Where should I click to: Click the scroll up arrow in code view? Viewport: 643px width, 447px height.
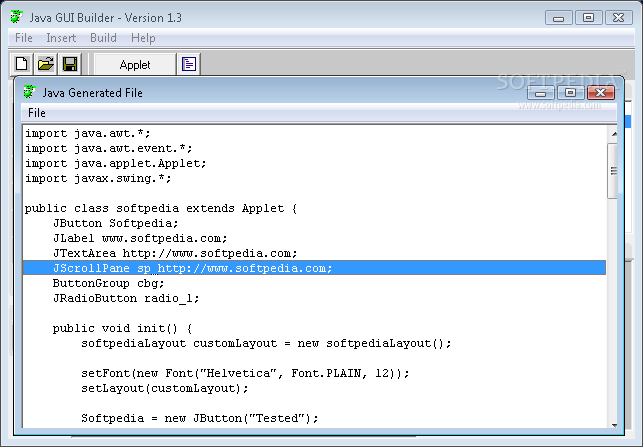tap(614, 134)
